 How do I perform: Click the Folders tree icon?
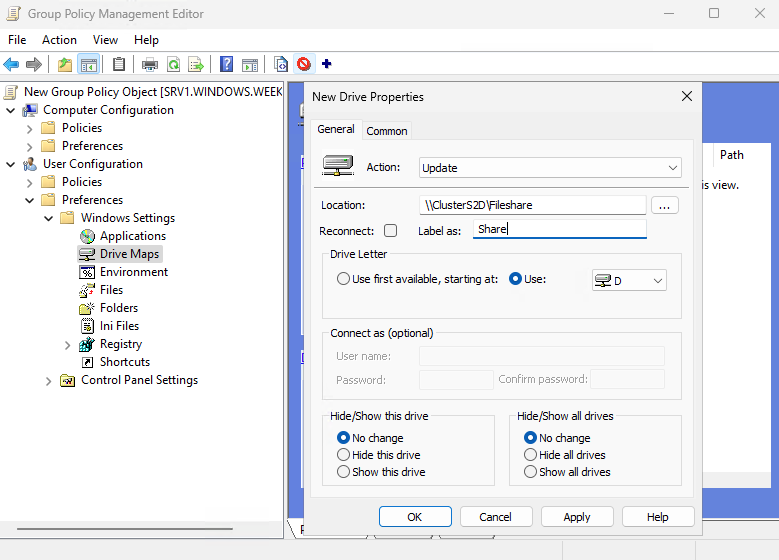pos(87,308)
